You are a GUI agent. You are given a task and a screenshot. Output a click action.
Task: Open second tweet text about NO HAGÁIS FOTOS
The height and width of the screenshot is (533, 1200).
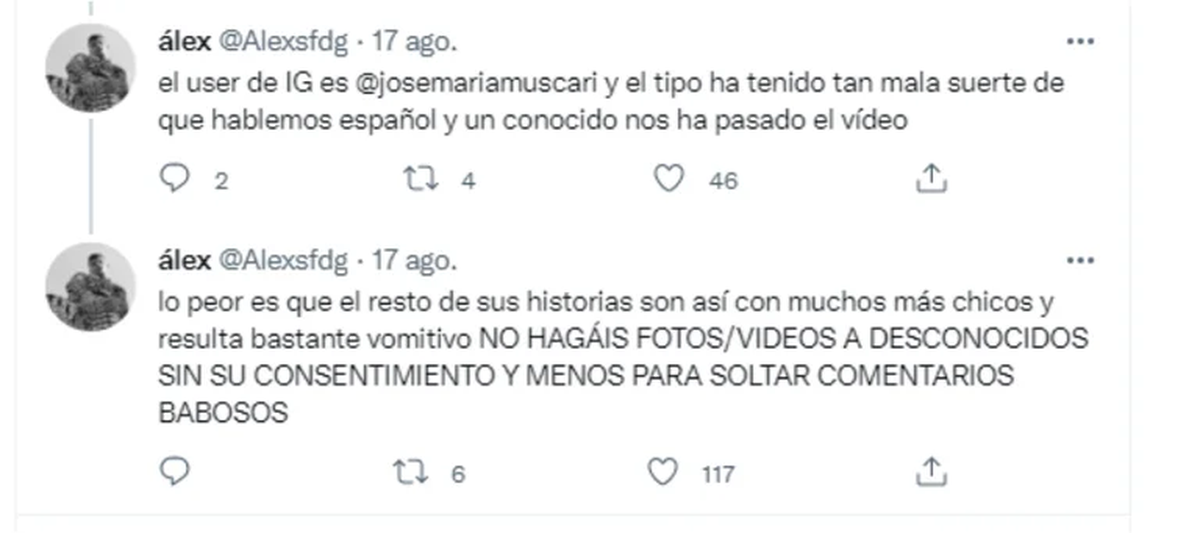[x=623, y=357]
